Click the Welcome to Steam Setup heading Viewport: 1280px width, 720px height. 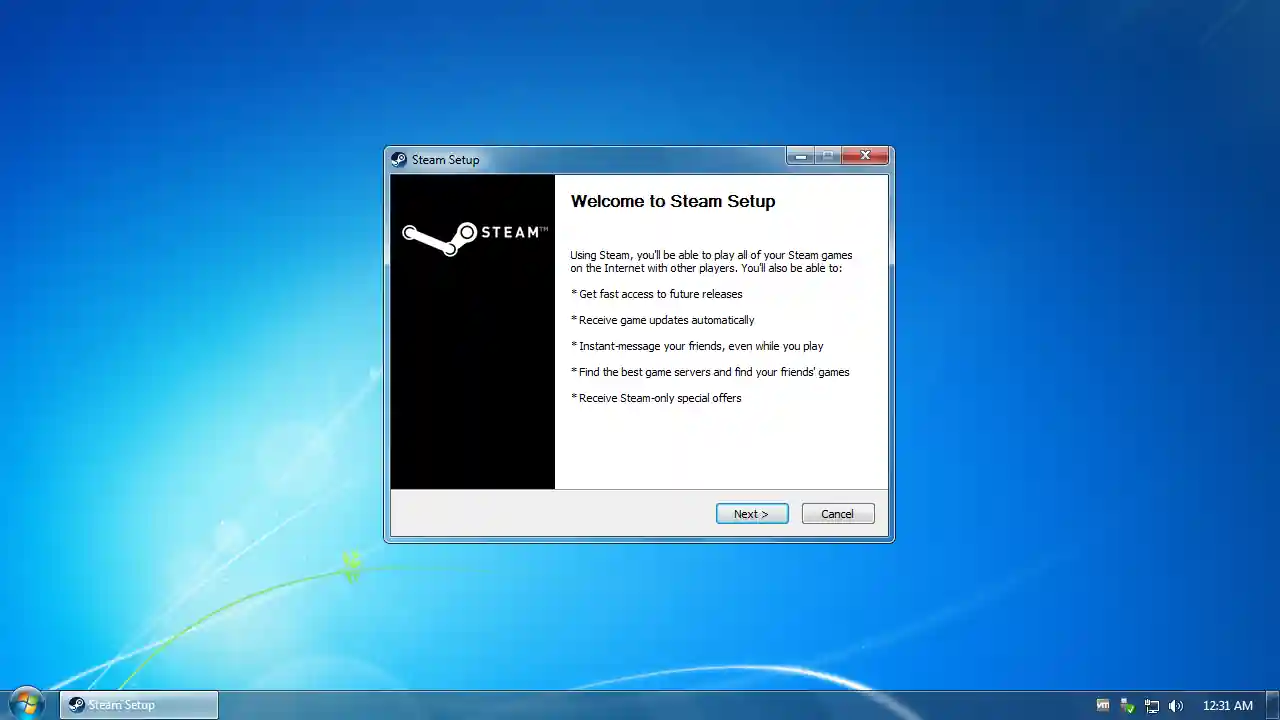[672, 201]
